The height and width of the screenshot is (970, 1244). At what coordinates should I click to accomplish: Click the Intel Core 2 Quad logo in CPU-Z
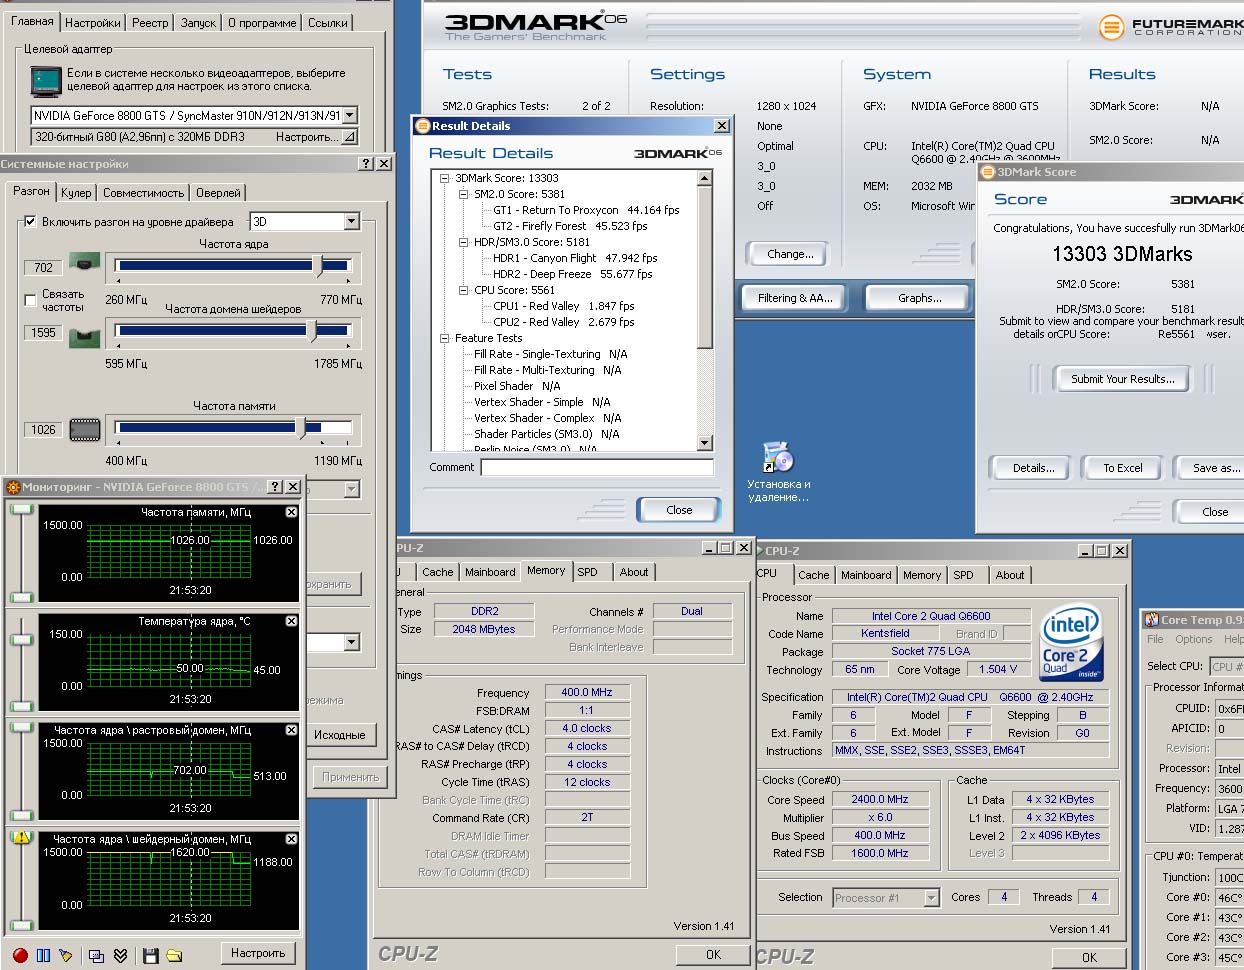pyautogui.click(x=1072, y=642)
